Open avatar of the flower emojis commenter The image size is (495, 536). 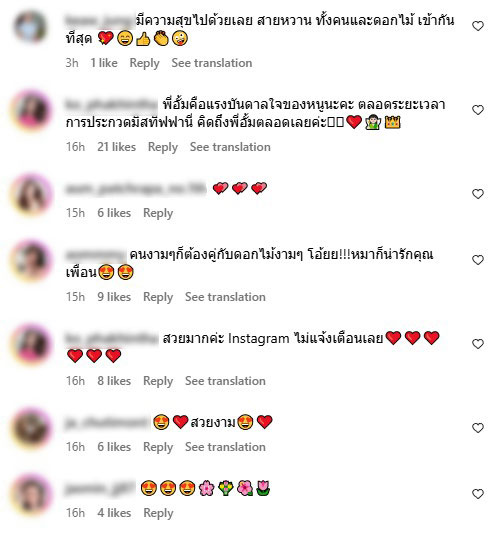tap(31, 494)
